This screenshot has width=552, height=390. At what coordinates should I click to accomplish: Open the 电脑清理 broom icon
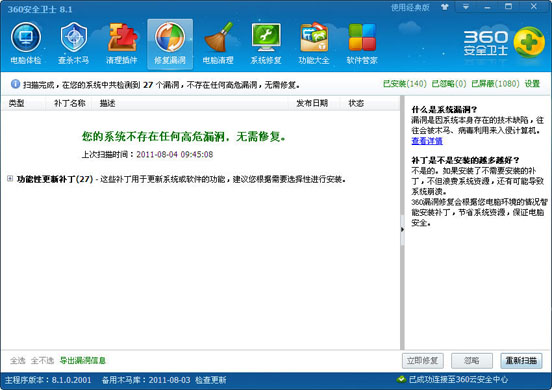click(x=218, y=43)
